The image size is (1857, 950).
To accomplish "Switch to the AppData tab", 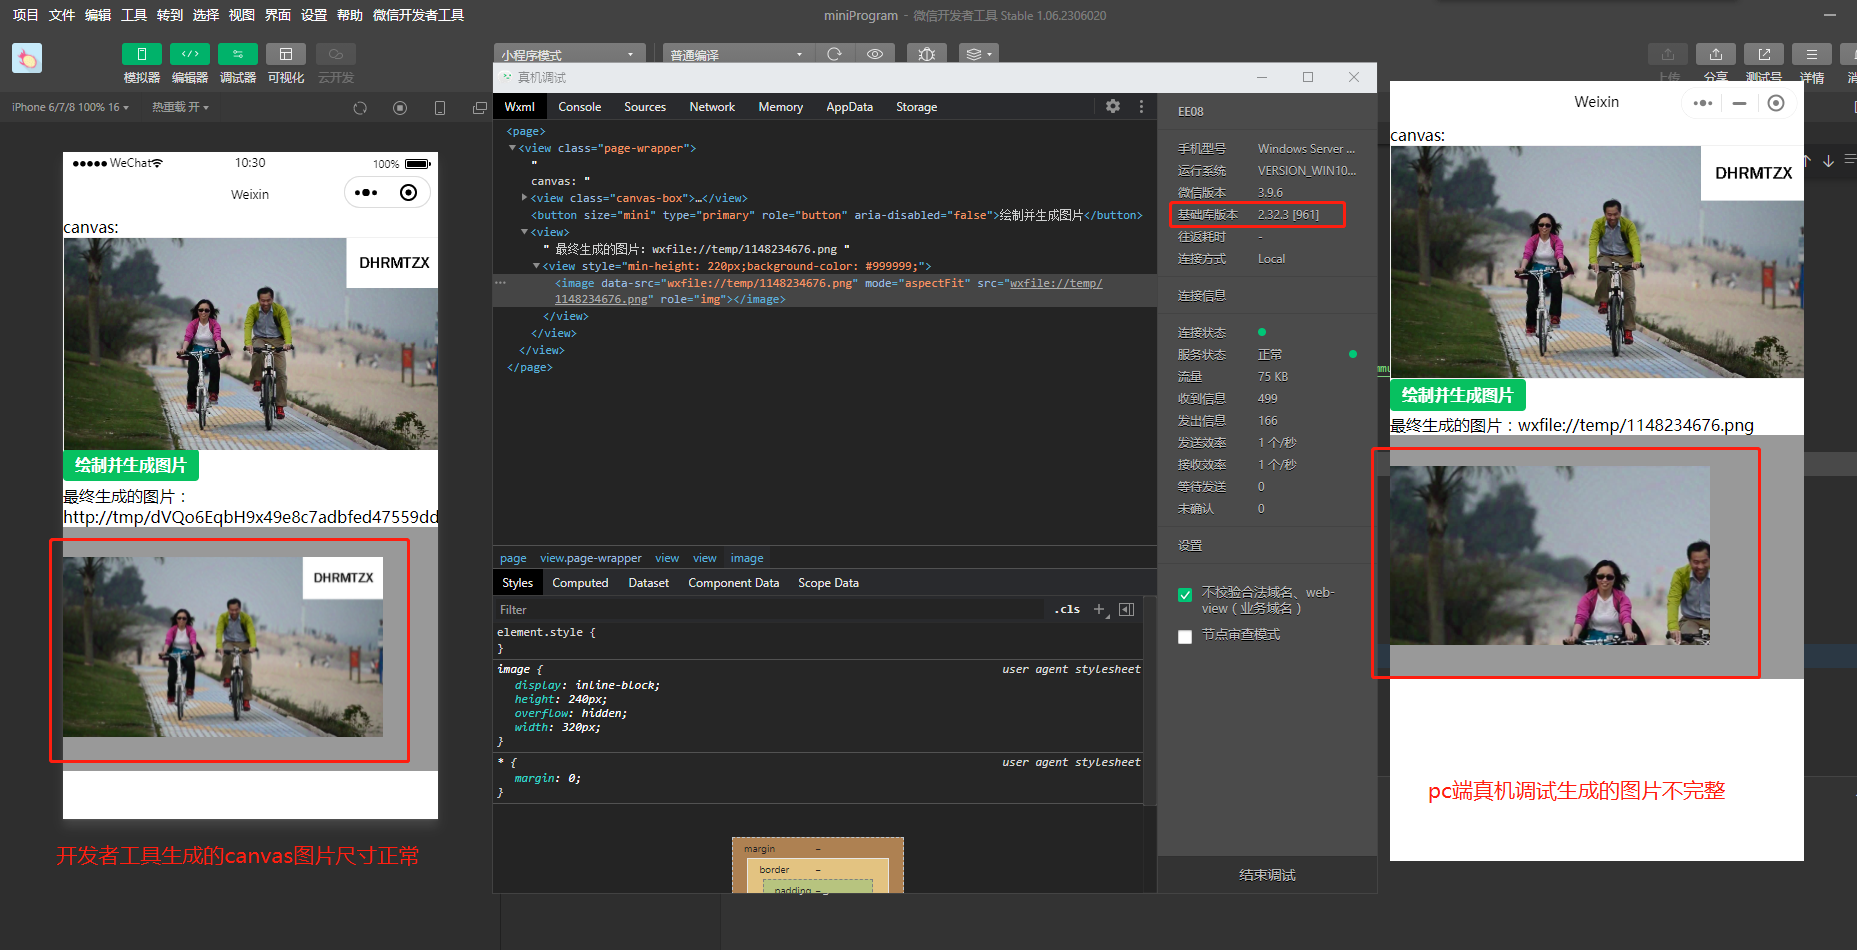I will coord(849,107).
